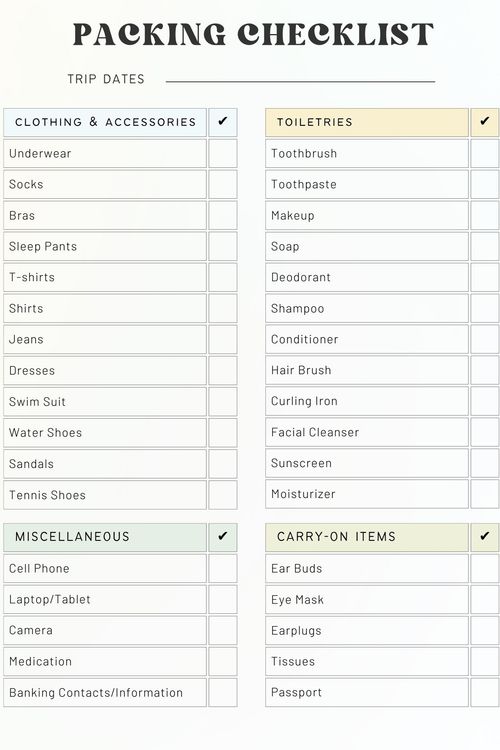
Task: Mark the Ear Buds checkbox
Action: 485,568
